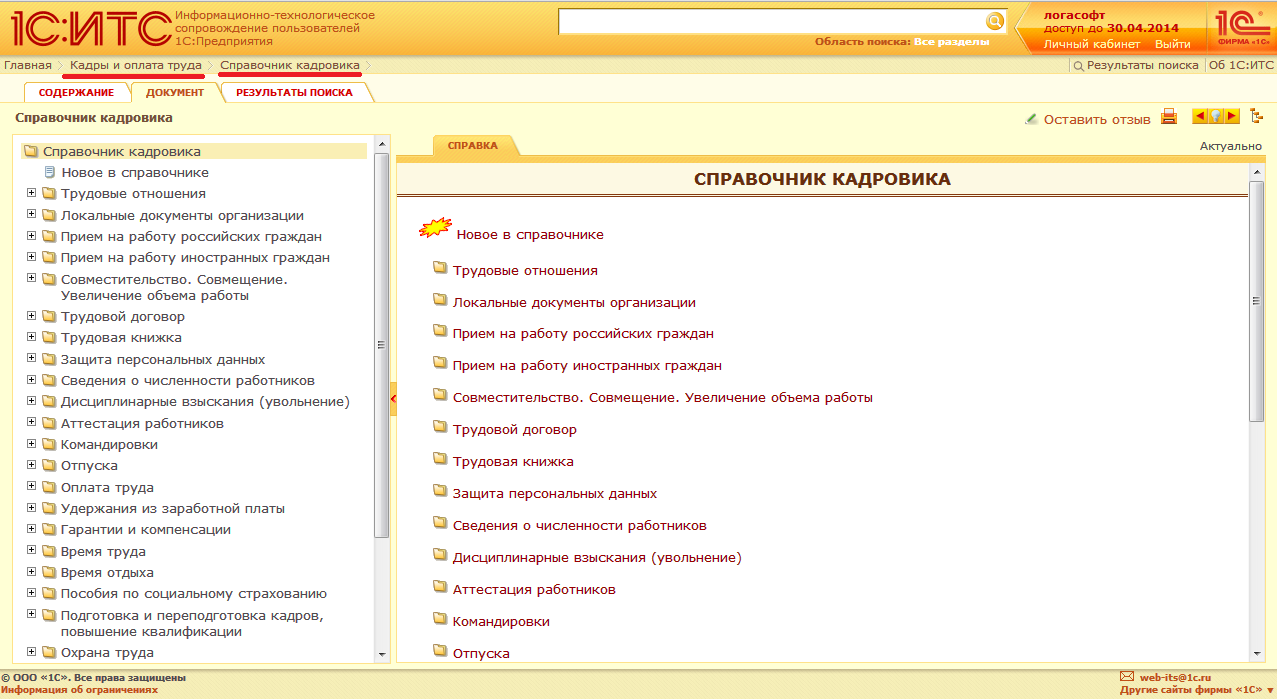1277x699 pixels.
Task: Switch to the Документ tab
Action: click(175, 92)
